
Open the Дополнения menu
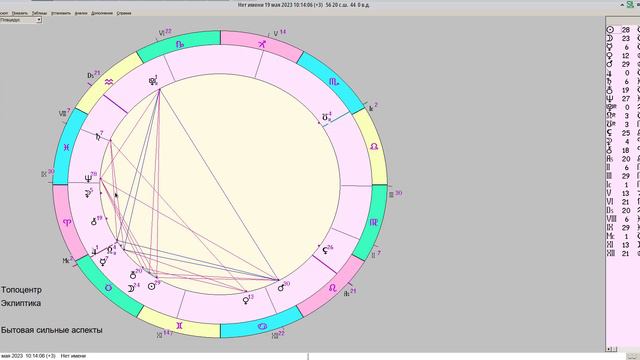point(102,13)
